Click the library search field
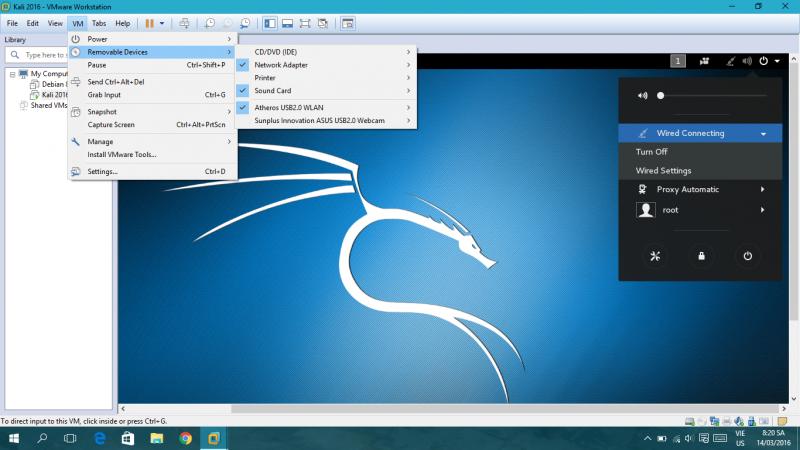Viewport: 800px width, 450px height. [x=43, y=55]
